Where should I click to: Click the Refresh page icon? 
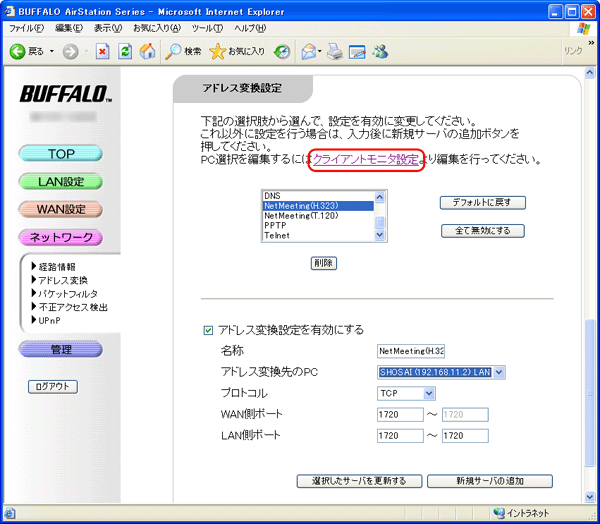coord(125,51)
